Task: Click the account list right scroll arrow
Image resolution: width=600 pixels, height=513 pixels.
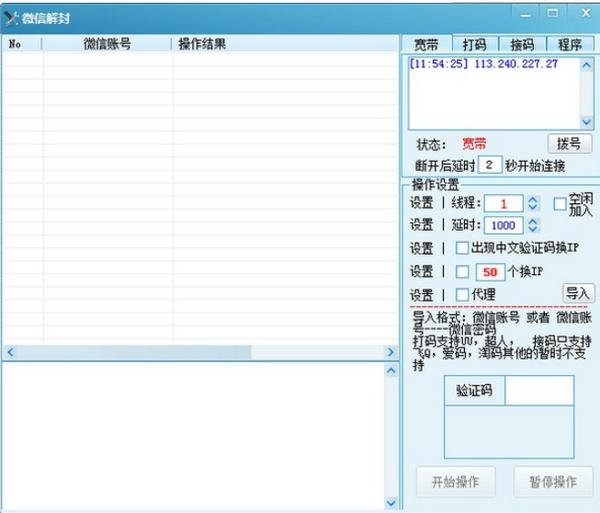Action: pyautogui.click(x=391, y=352)
